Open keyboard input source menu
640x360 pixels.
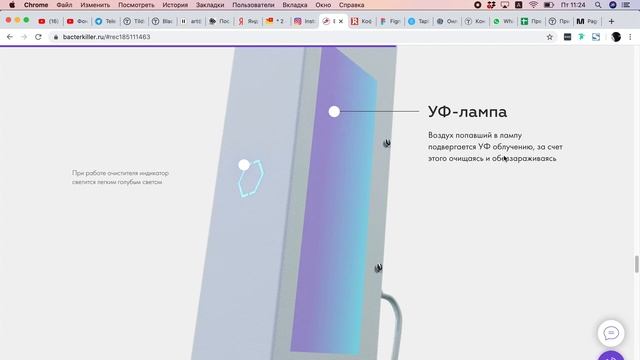pos(518,5)
